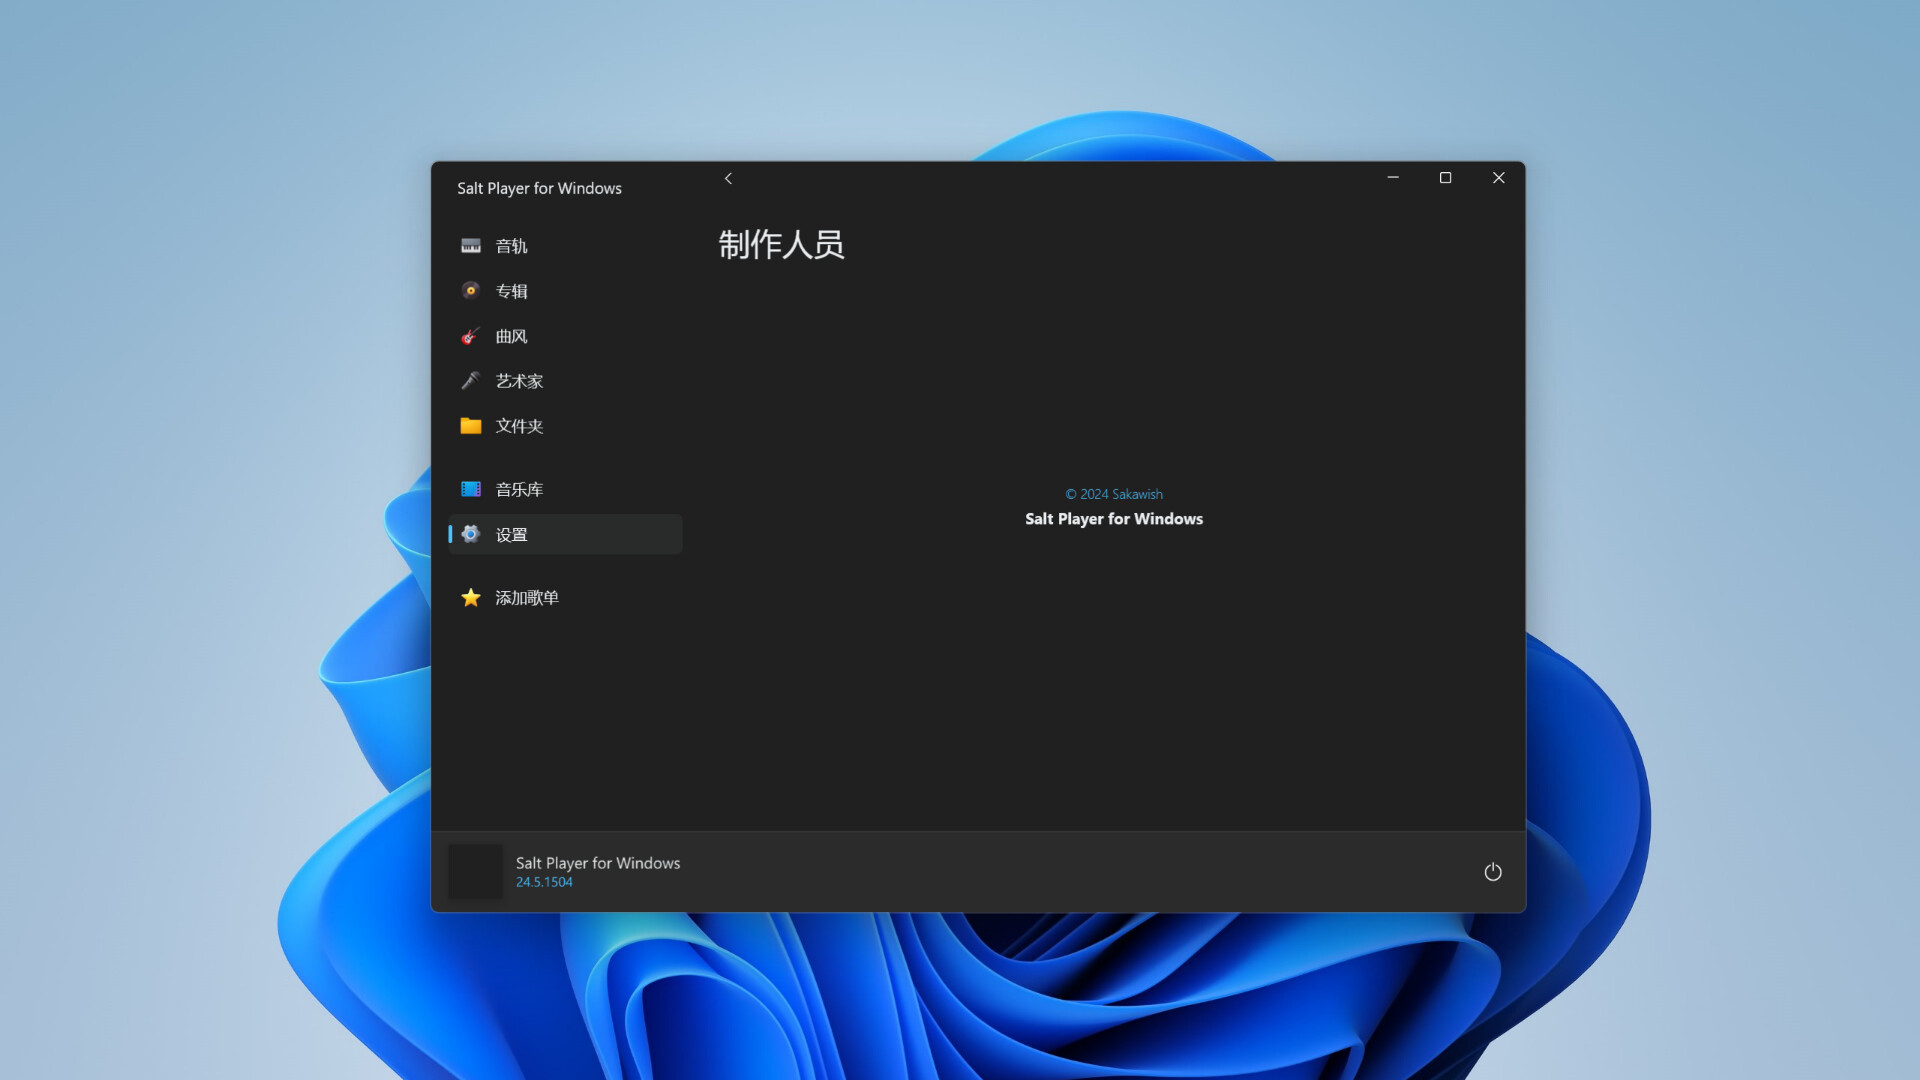Image resolution: width=1920 pixels, height=1080 pixels.
Task: Open the 音轨 sidebar entry
Action: coord(511,246)
